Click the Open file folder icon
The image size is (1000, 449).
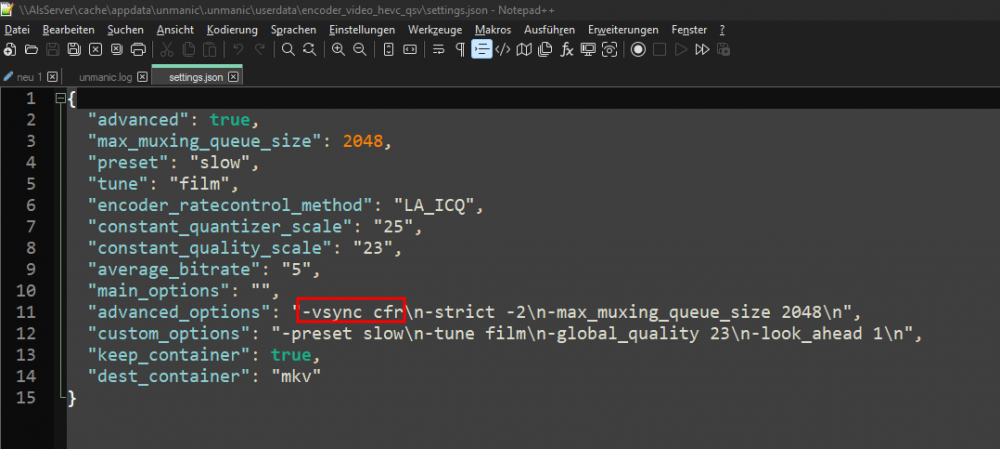tap(31, 49)
